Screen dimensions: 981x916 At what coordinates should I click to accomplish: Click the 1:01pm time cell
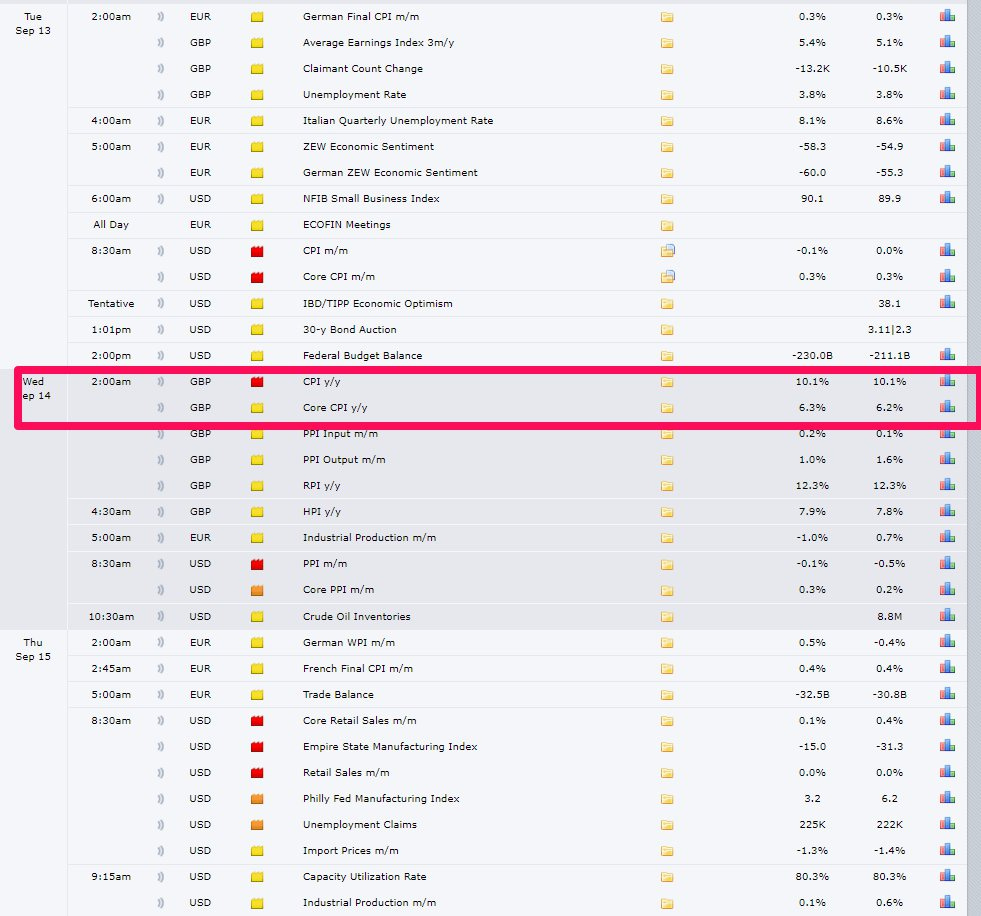tap(111, 329)
